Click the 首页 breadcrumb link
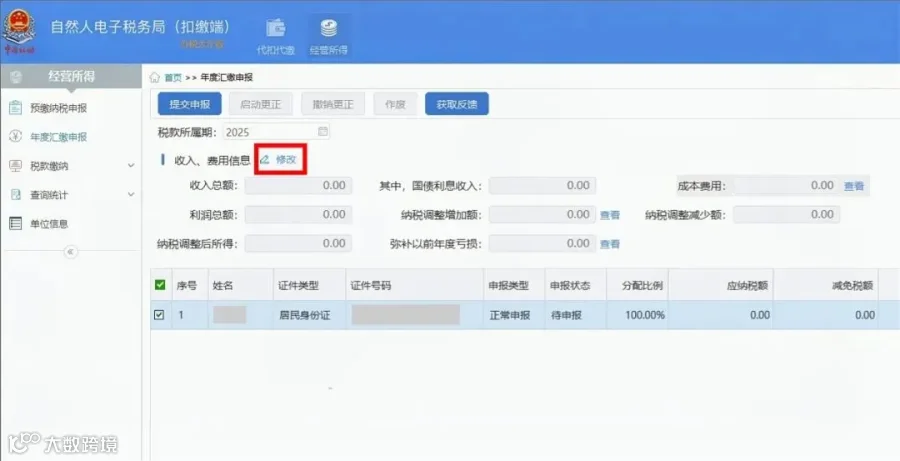The width and height of the screenshot is (900, 461). [173, 78]
